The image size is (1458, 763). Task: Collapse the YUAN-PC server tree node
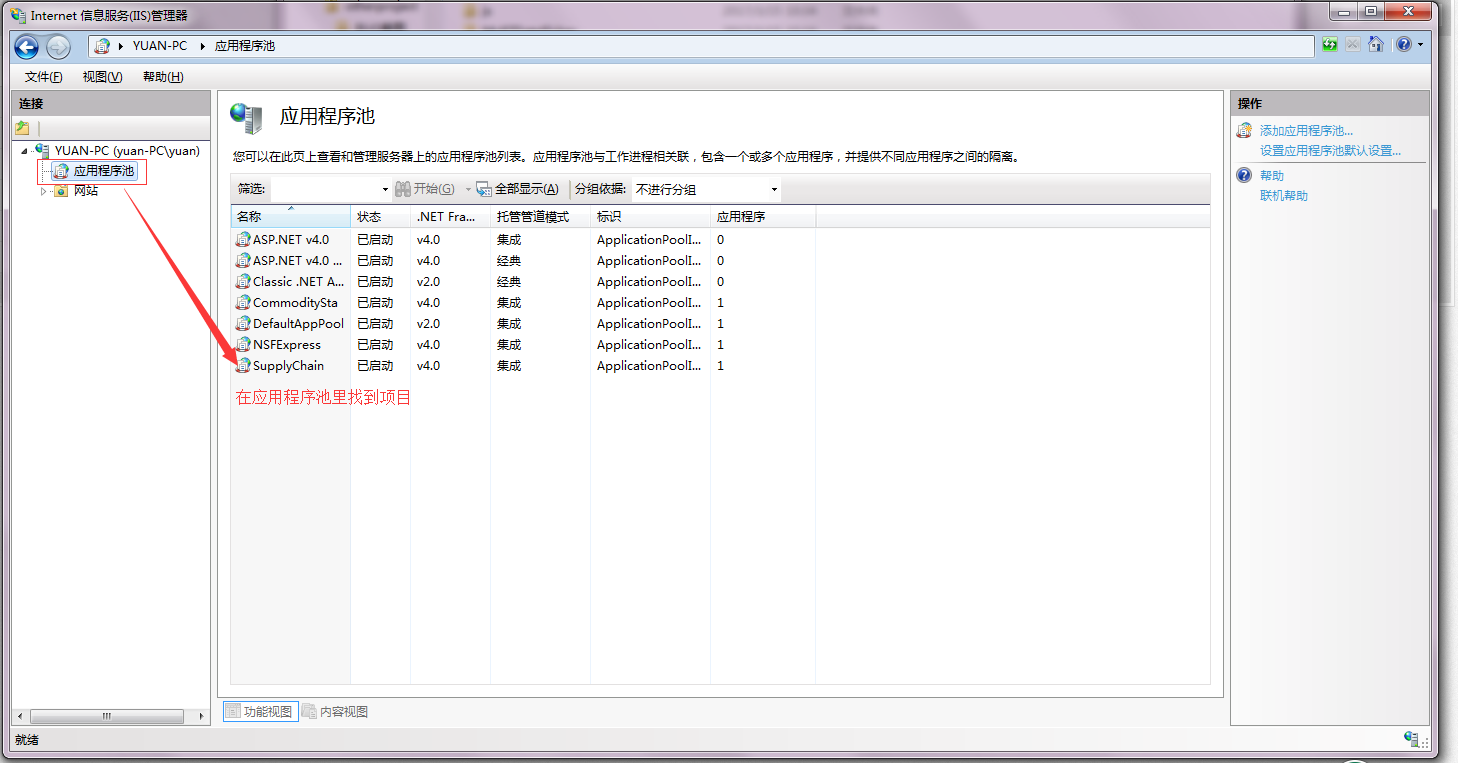(x=24, y=151)
